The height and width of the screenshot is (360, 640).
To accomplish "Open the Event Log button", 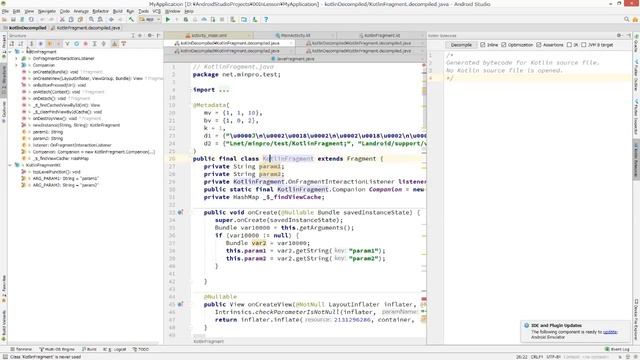I will pos(617,349).
